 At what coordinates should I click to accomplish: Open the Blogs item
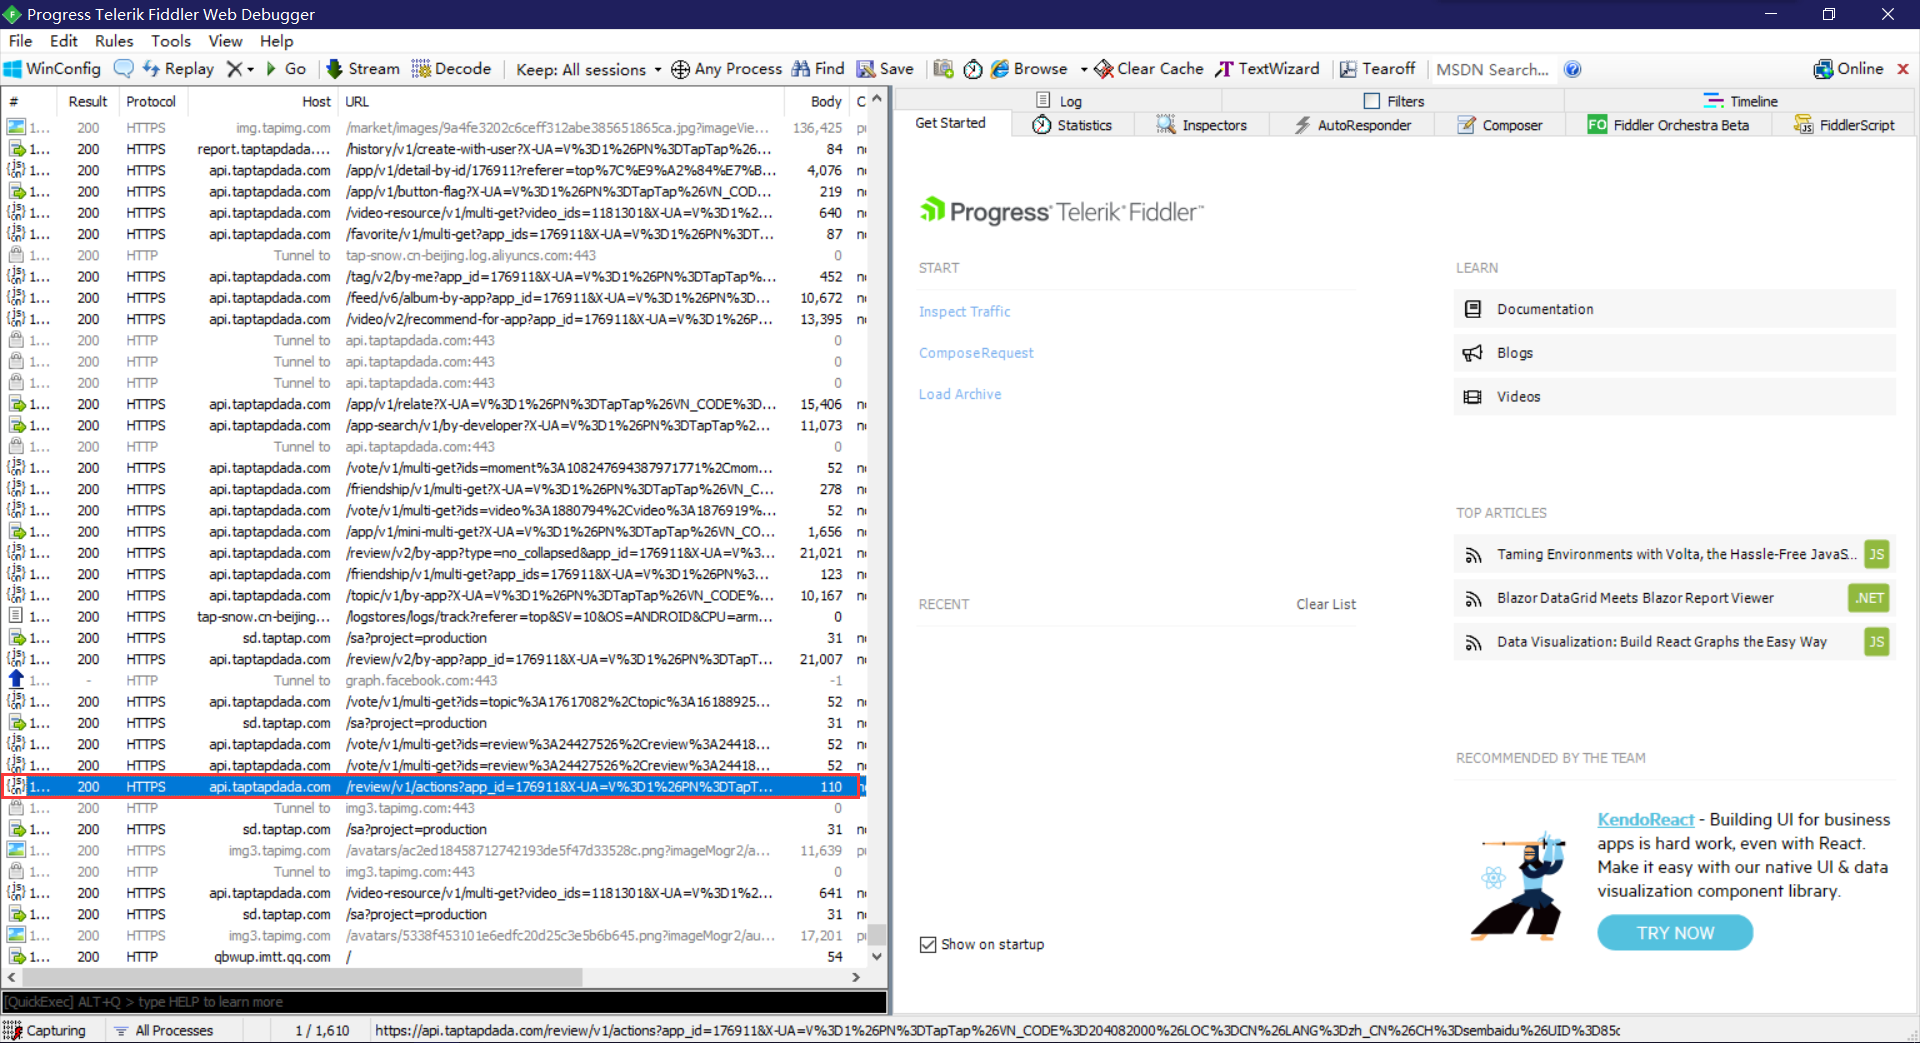(1675, 353)
